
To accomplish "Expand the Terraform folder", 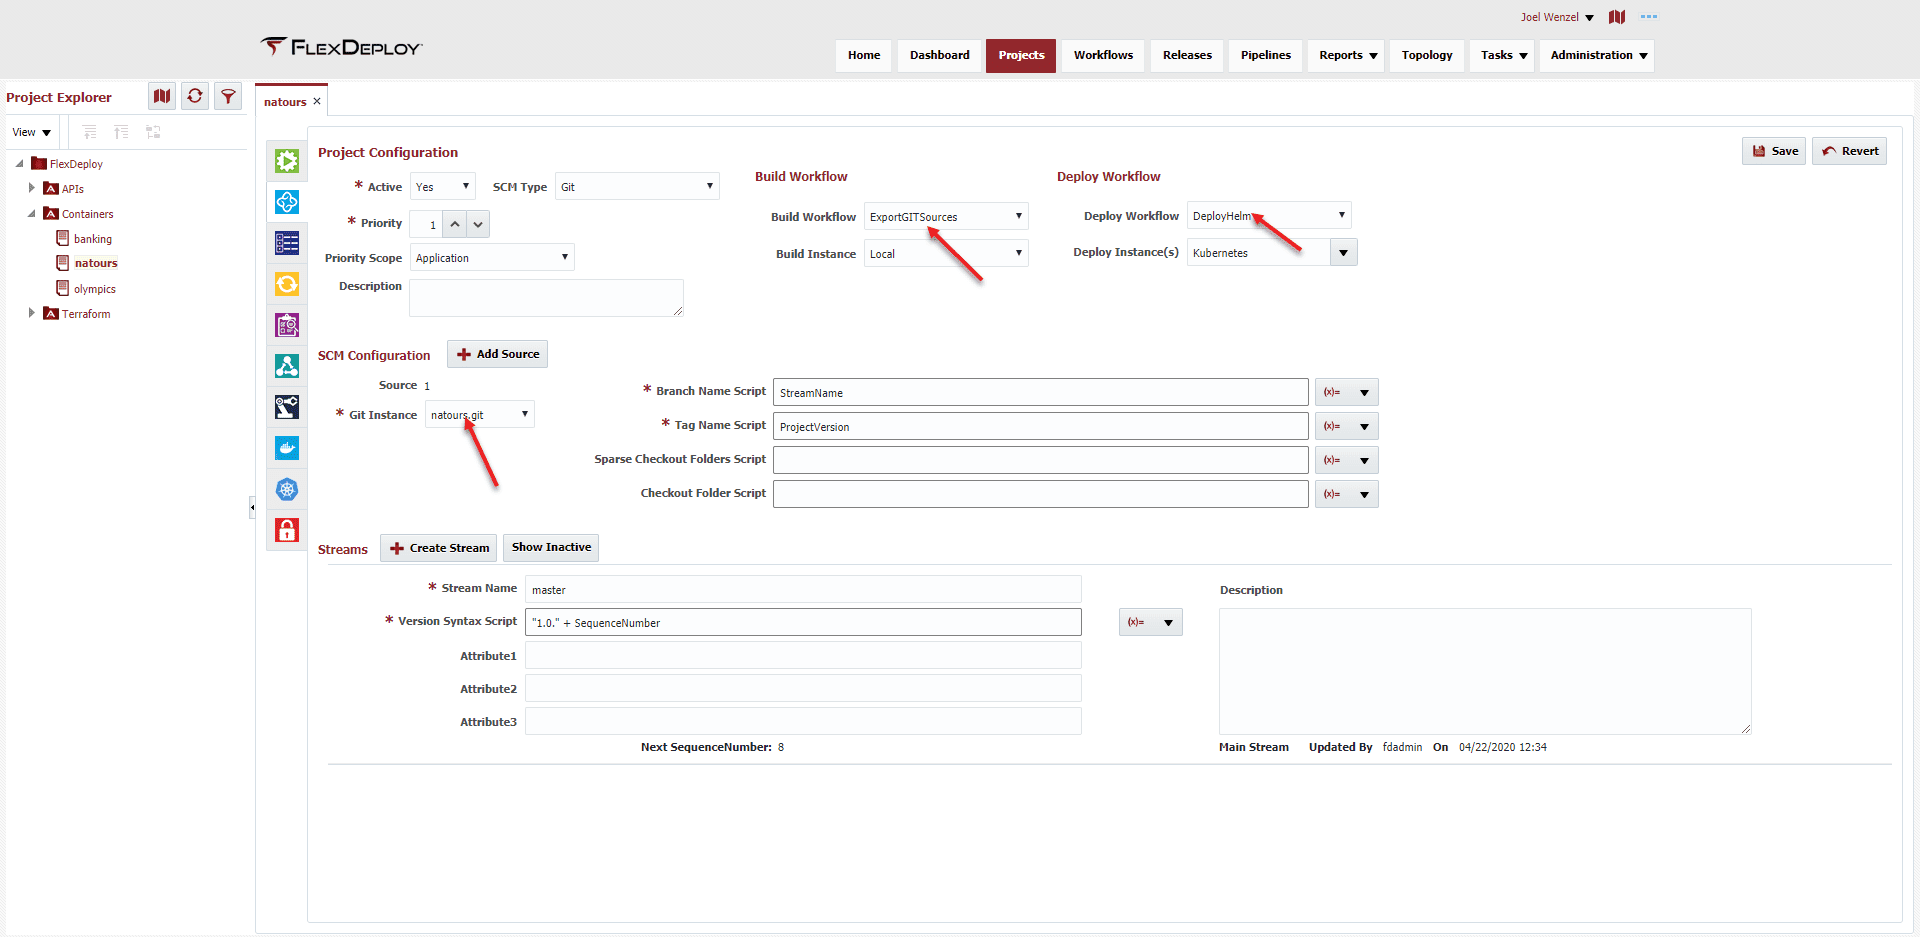I will [32, 313].
